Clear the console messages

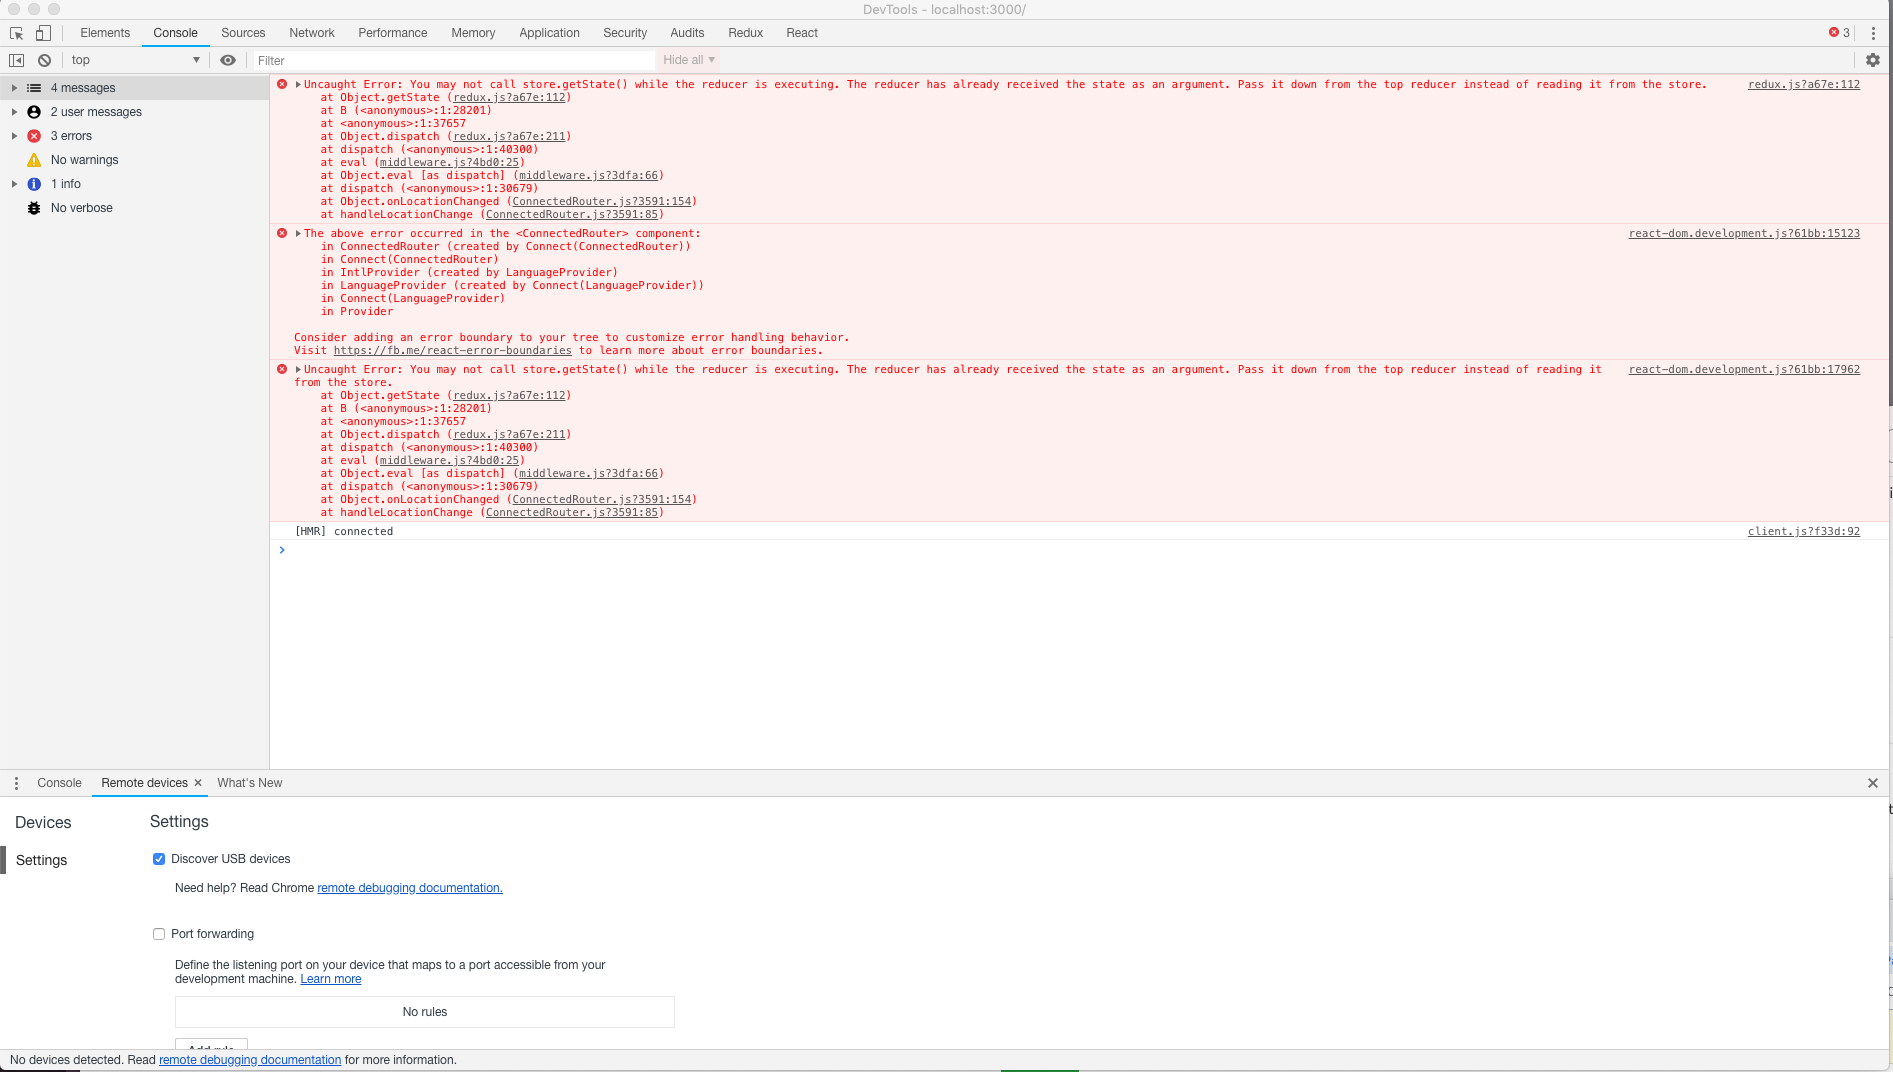pyautogui.click(x=44, y=60)
